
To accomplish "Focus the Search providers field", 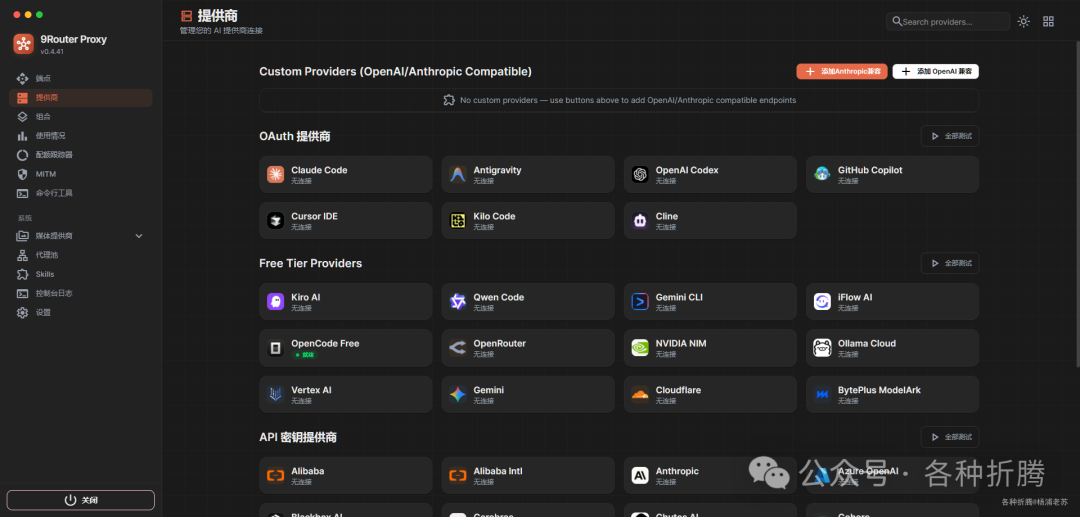I will pos(948,21).
